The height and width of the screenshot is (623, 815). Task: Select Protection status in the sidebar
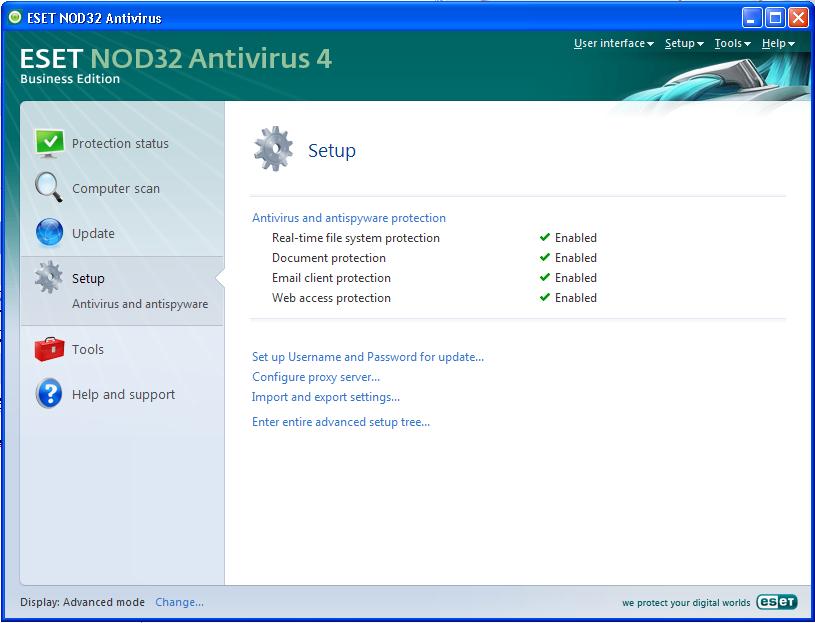pyautogui.click(x=120, y=143)
